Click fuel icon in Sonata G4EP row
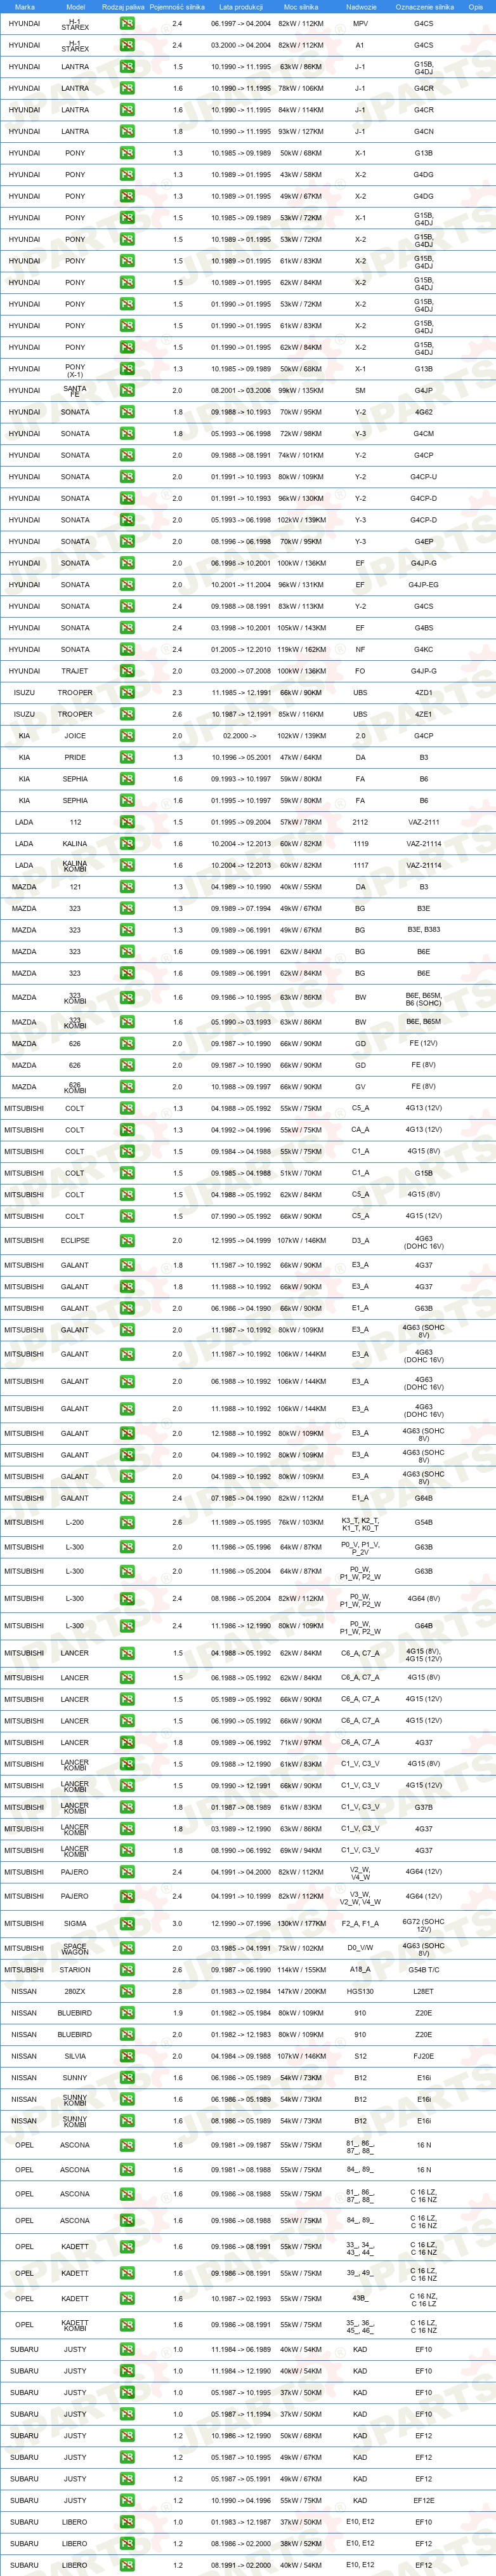The width and height of the screenshot is (496, 2576). [127, 542]
